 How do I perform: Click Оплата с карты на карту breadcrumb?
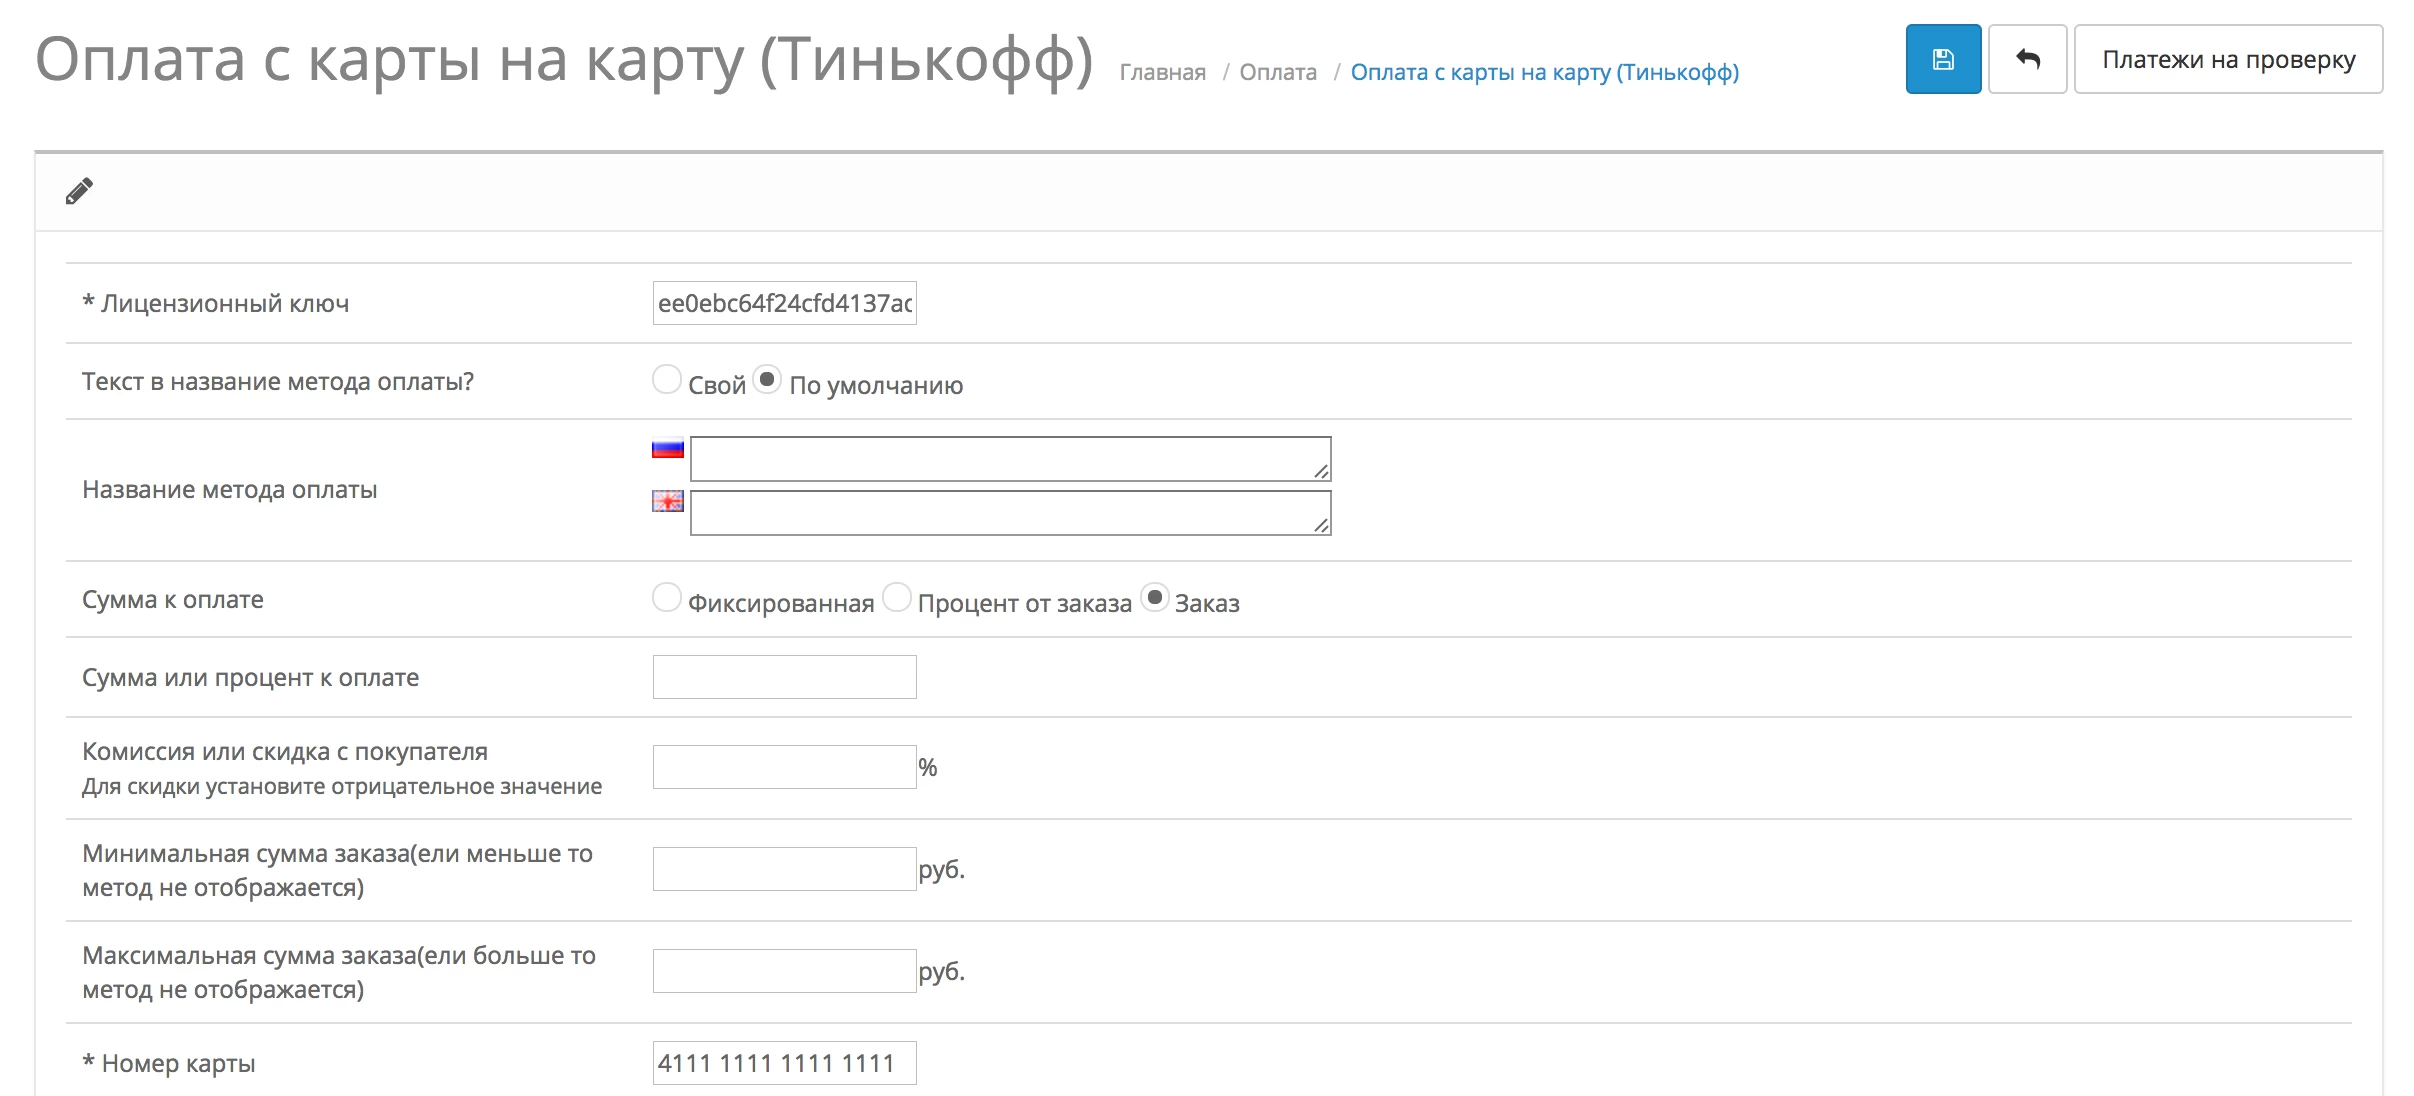1544,72
